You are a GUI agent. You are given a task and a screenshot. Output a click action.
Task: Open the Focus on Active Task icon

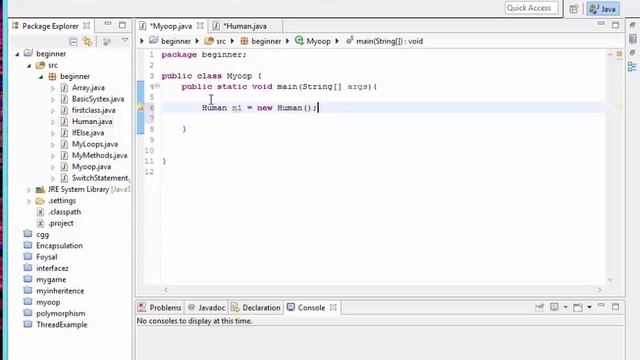[107, 41]
